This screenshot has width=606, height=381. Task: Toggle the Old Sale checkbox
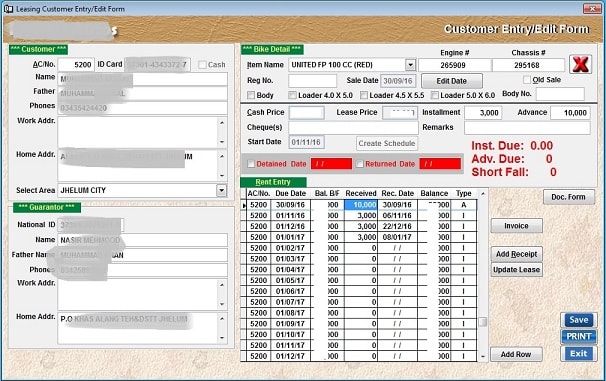click(x=527, y=80)
